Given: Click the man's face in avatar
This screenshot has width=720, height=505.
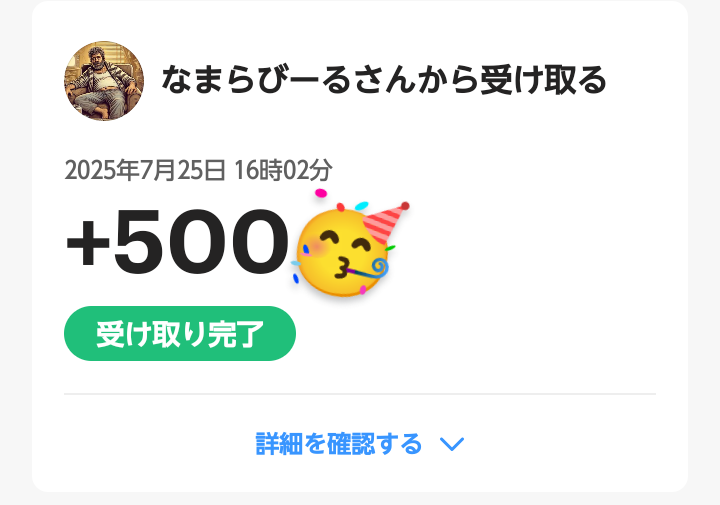Looking at the screenshot, I should tap(97, 58).
